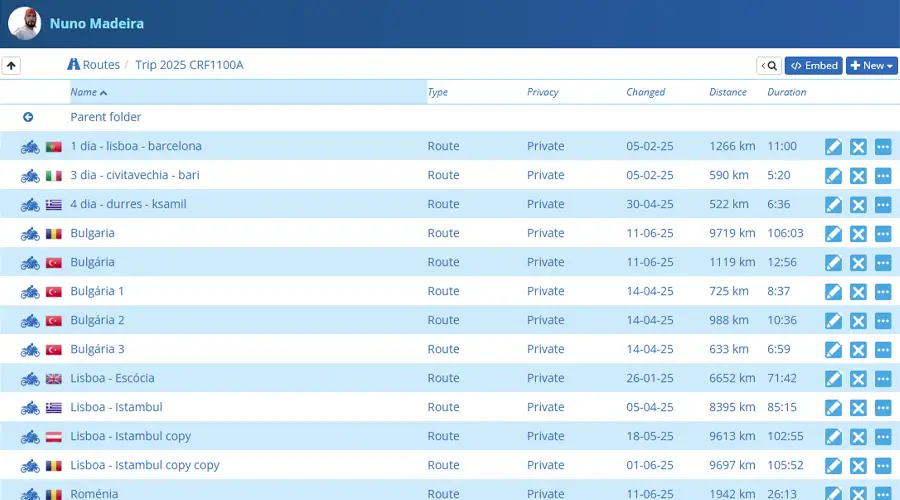Delete the Bulgária 2 route
The width and height of the screenshot is (900, 500).
coord(858,320)
